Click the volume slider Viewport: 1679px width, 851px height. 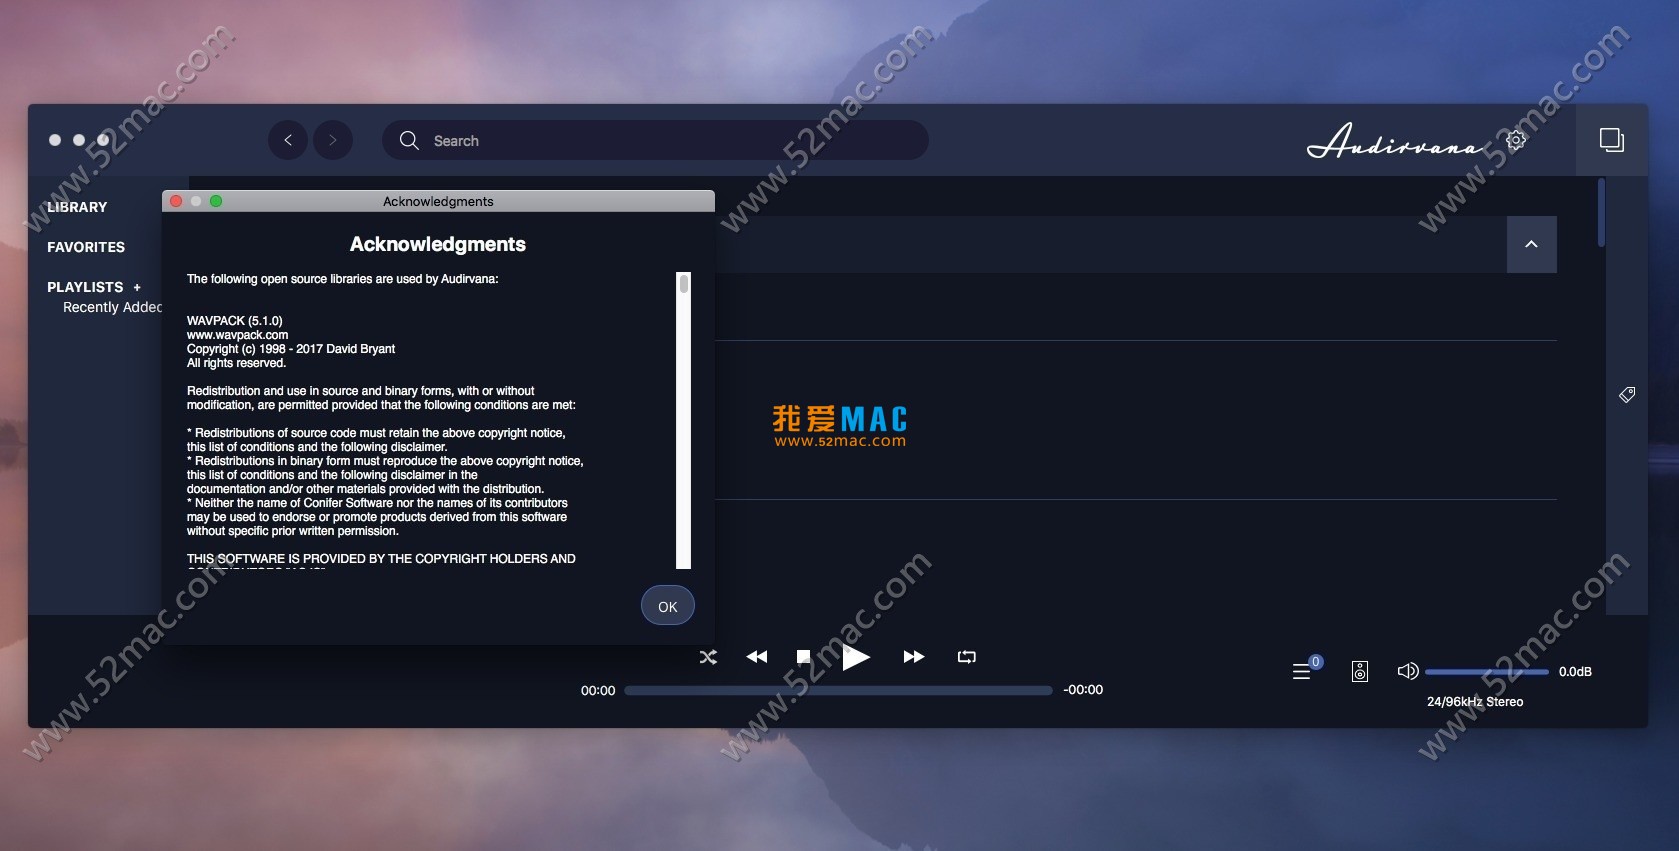tap(1487, 672)
